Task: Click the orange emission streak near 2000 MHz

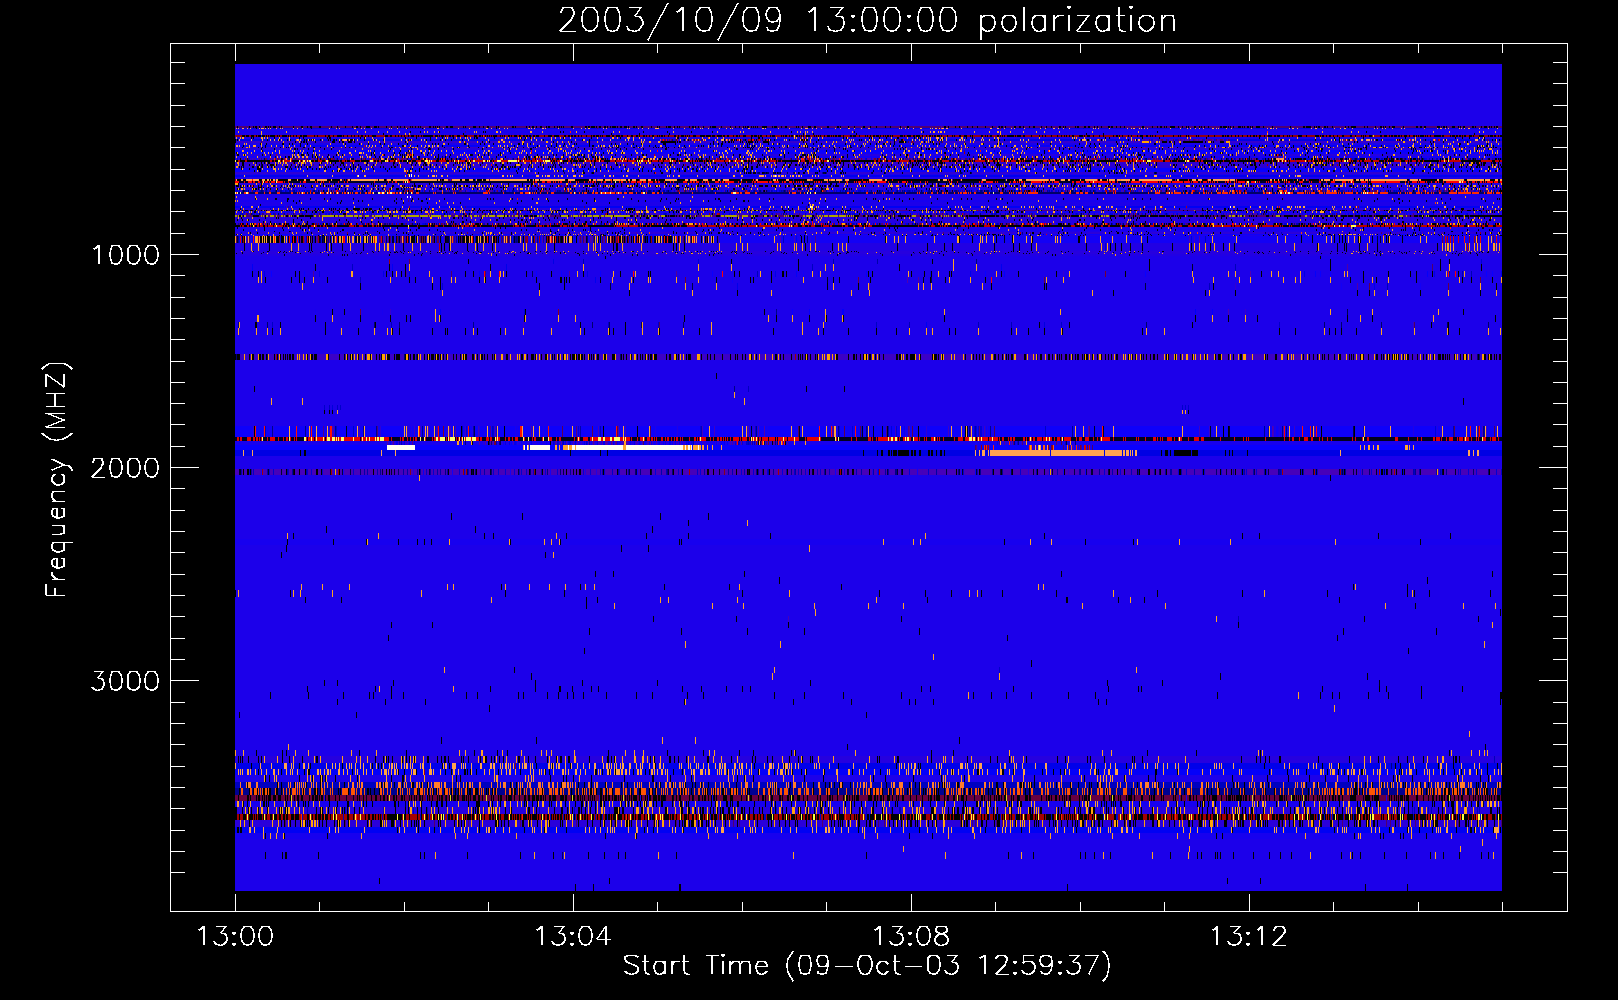Action: (x=1060, y=453)
